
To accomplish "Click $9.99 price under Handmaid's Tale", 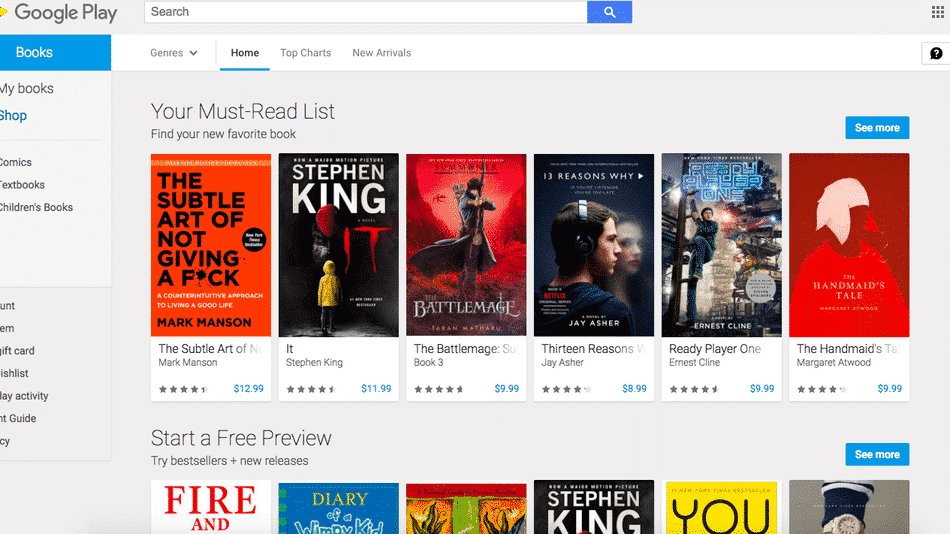I will [x=889, y=389].
